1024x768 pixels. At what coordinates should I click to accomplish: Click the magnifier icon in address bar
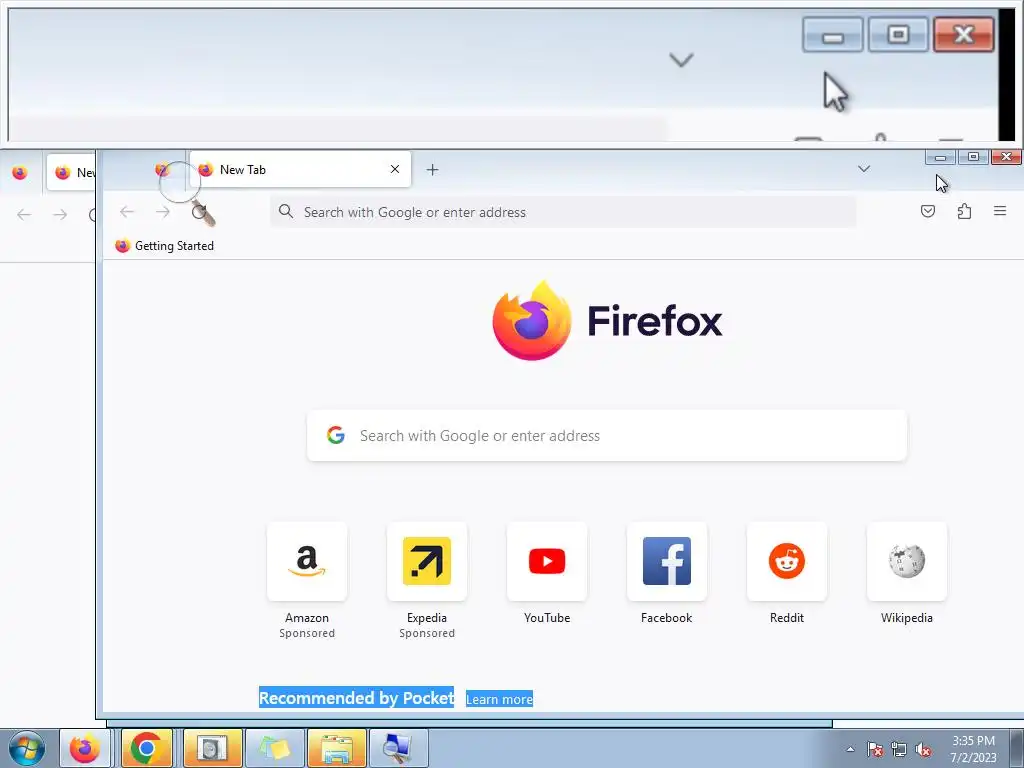[x=285, y=212]
